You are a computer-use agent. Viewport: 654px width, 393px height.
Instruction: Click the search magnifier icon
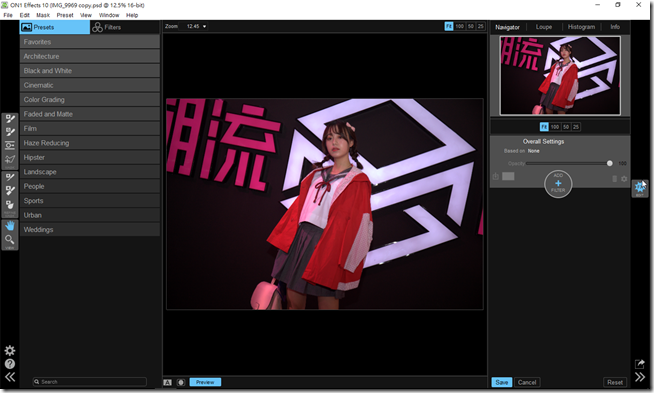coord(37,382)
